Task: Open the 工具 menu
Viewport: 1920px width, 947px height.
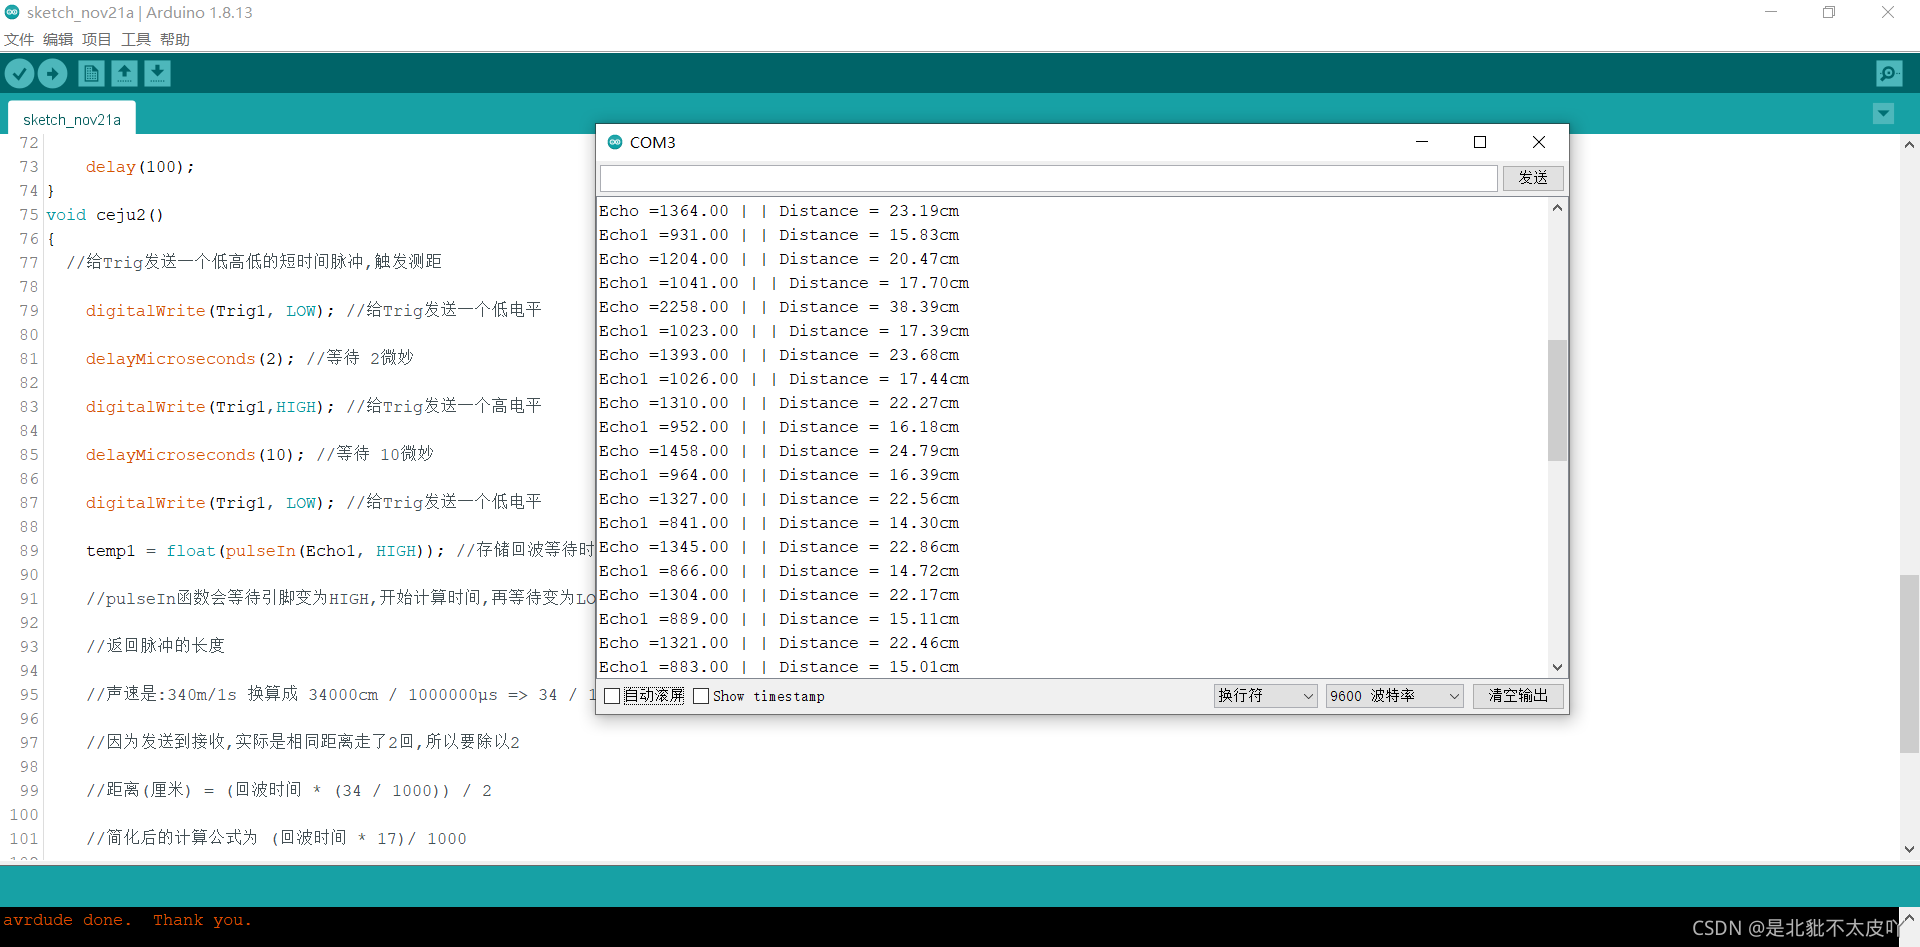Action: click(136, 39)
